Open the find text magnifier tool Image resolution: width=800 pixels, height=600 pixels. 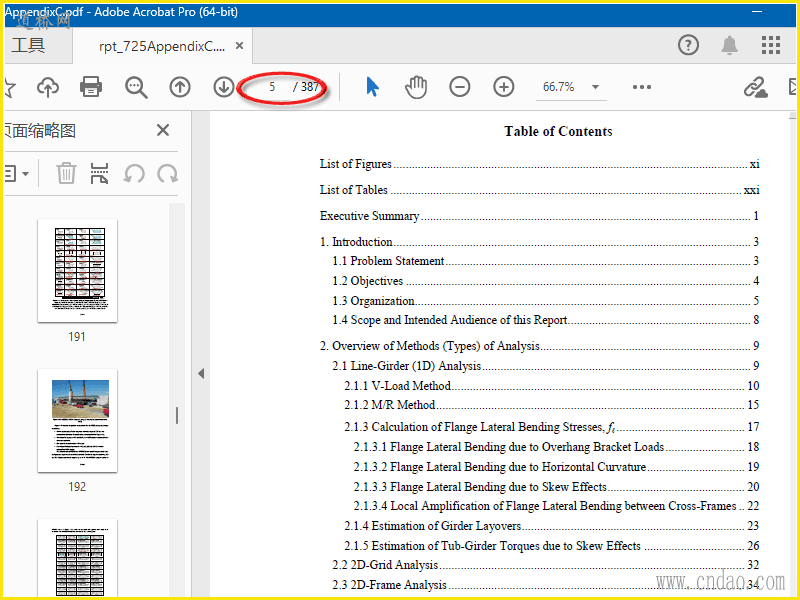136,87
